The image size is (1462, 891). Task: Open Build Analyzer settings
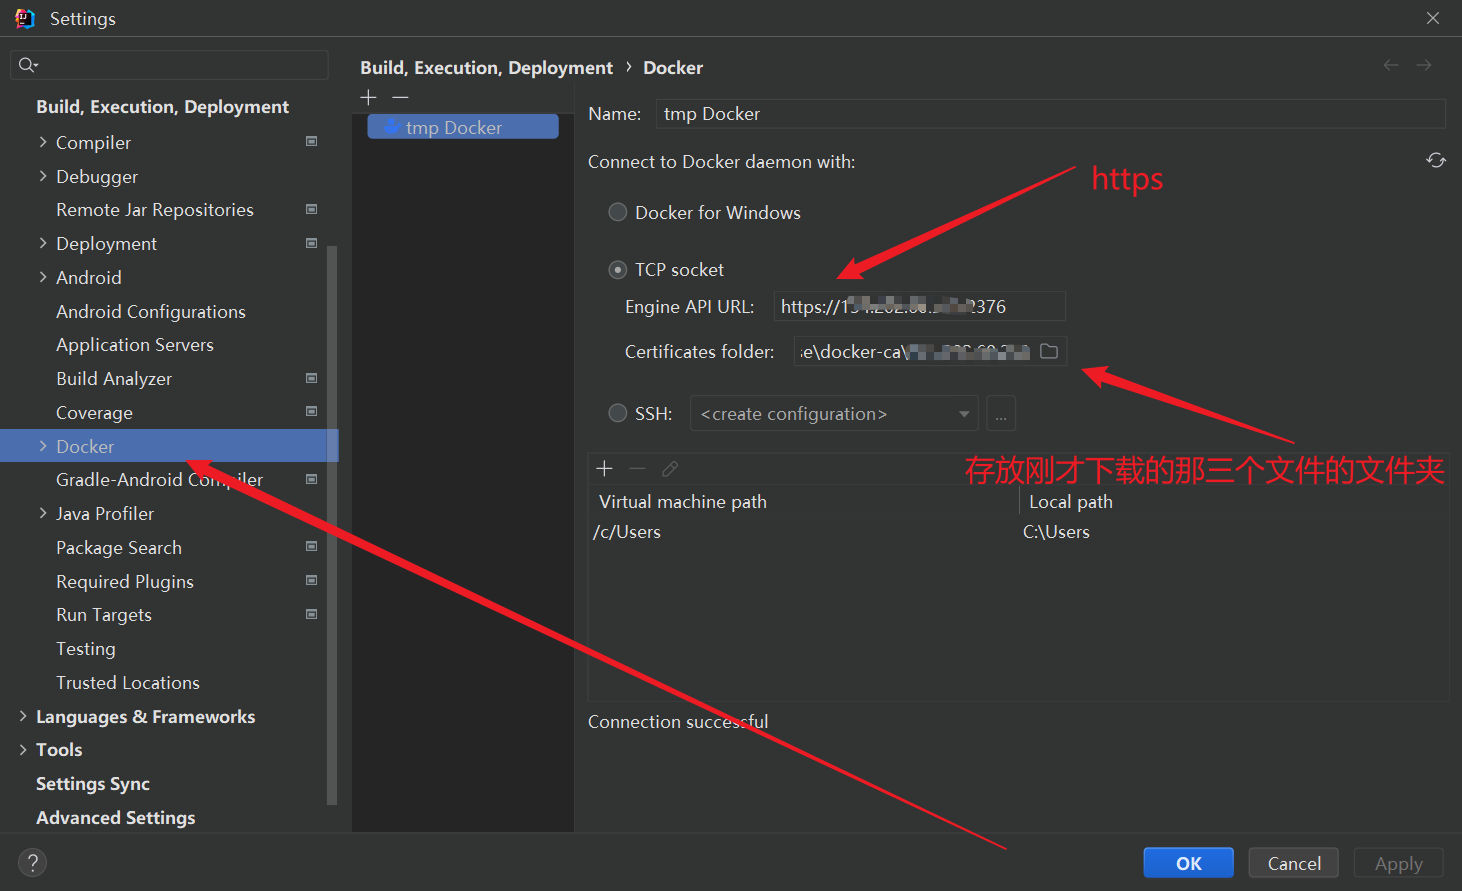coord(114,379)
